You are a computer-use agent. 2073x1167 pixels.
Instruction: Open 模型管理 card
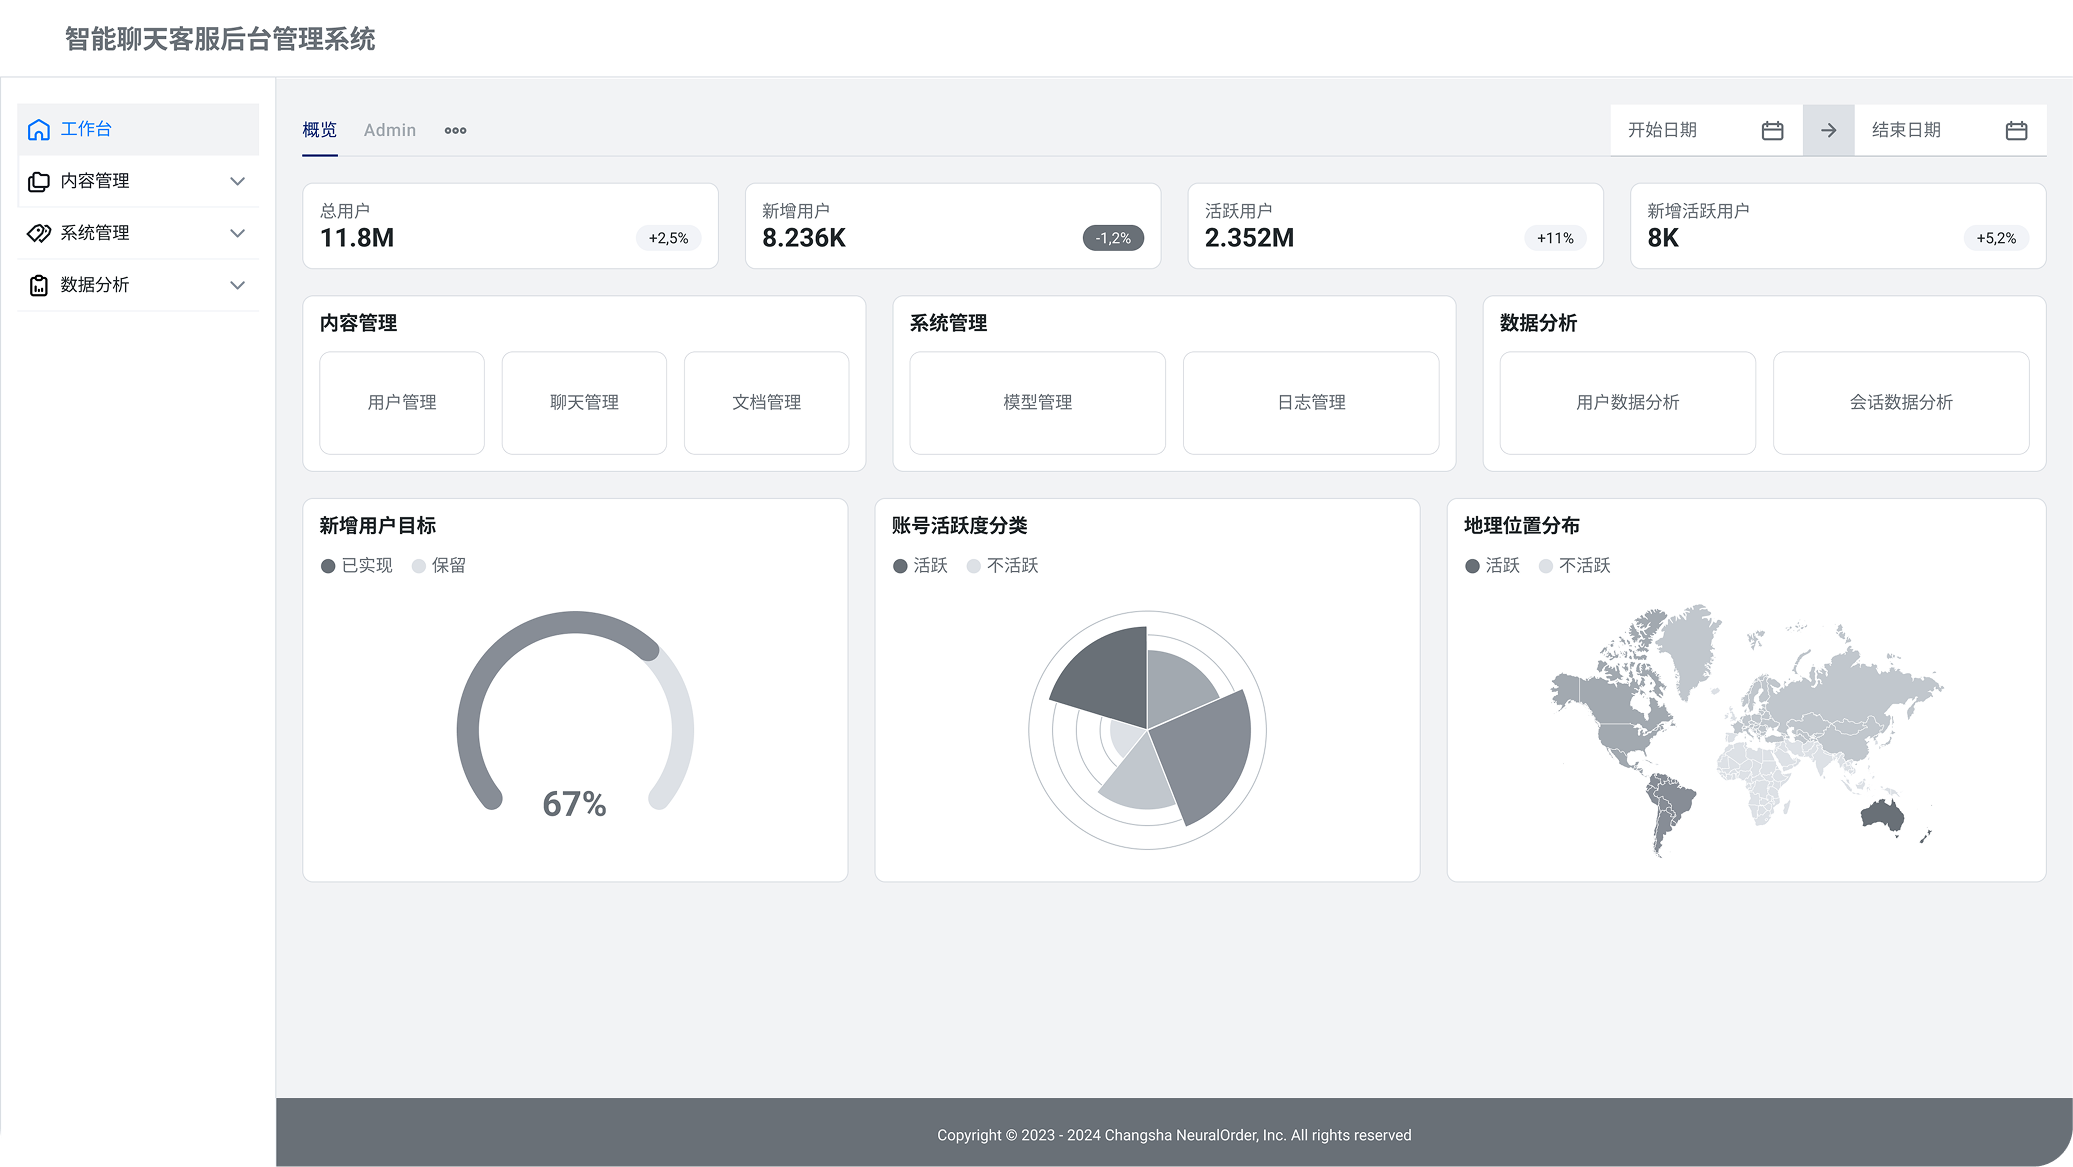point(1038,403)
